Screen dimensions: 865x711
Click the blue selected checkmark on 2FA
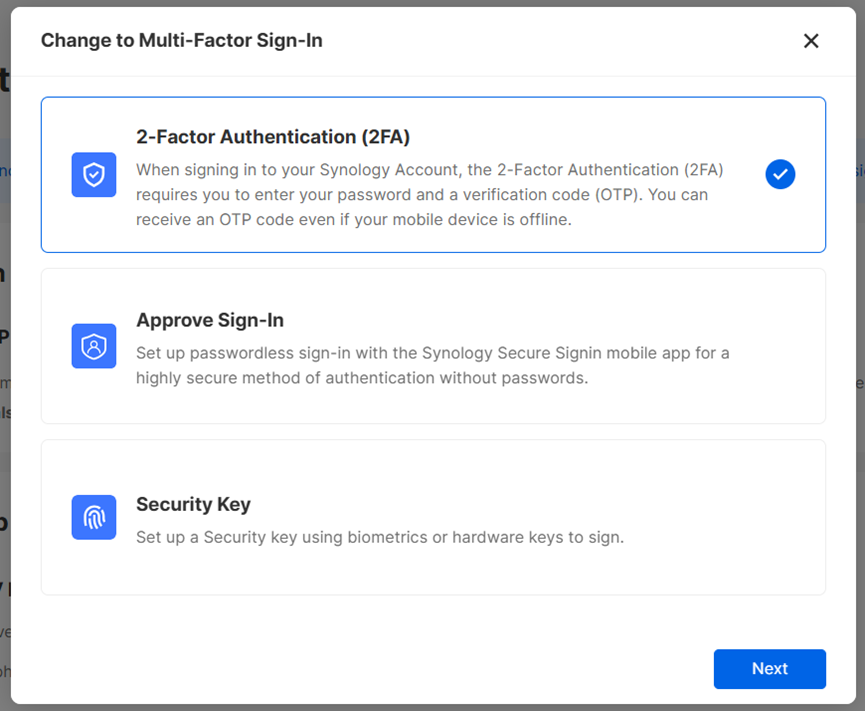tap(780, 175)
